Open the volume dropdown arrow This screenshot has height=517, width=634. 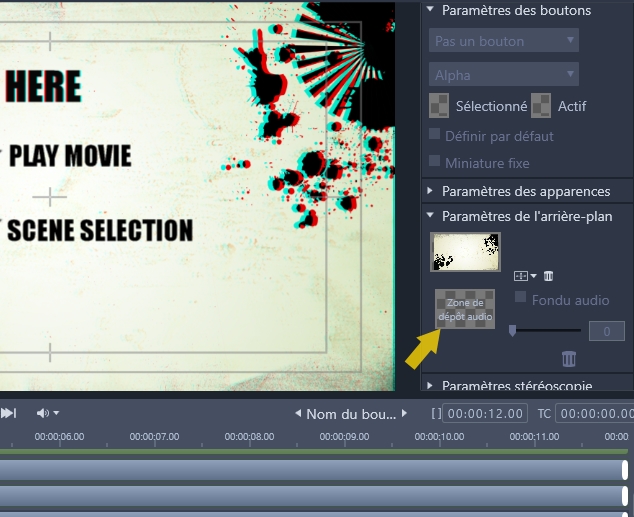56,413
